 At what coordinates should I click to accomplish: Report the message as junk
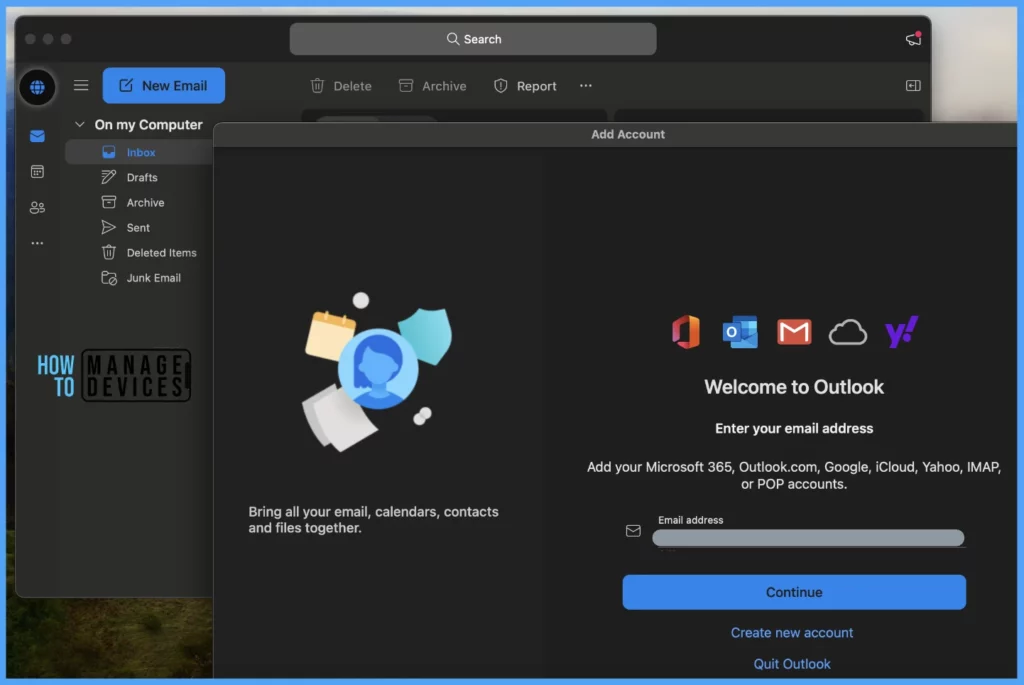coord(525,86)
